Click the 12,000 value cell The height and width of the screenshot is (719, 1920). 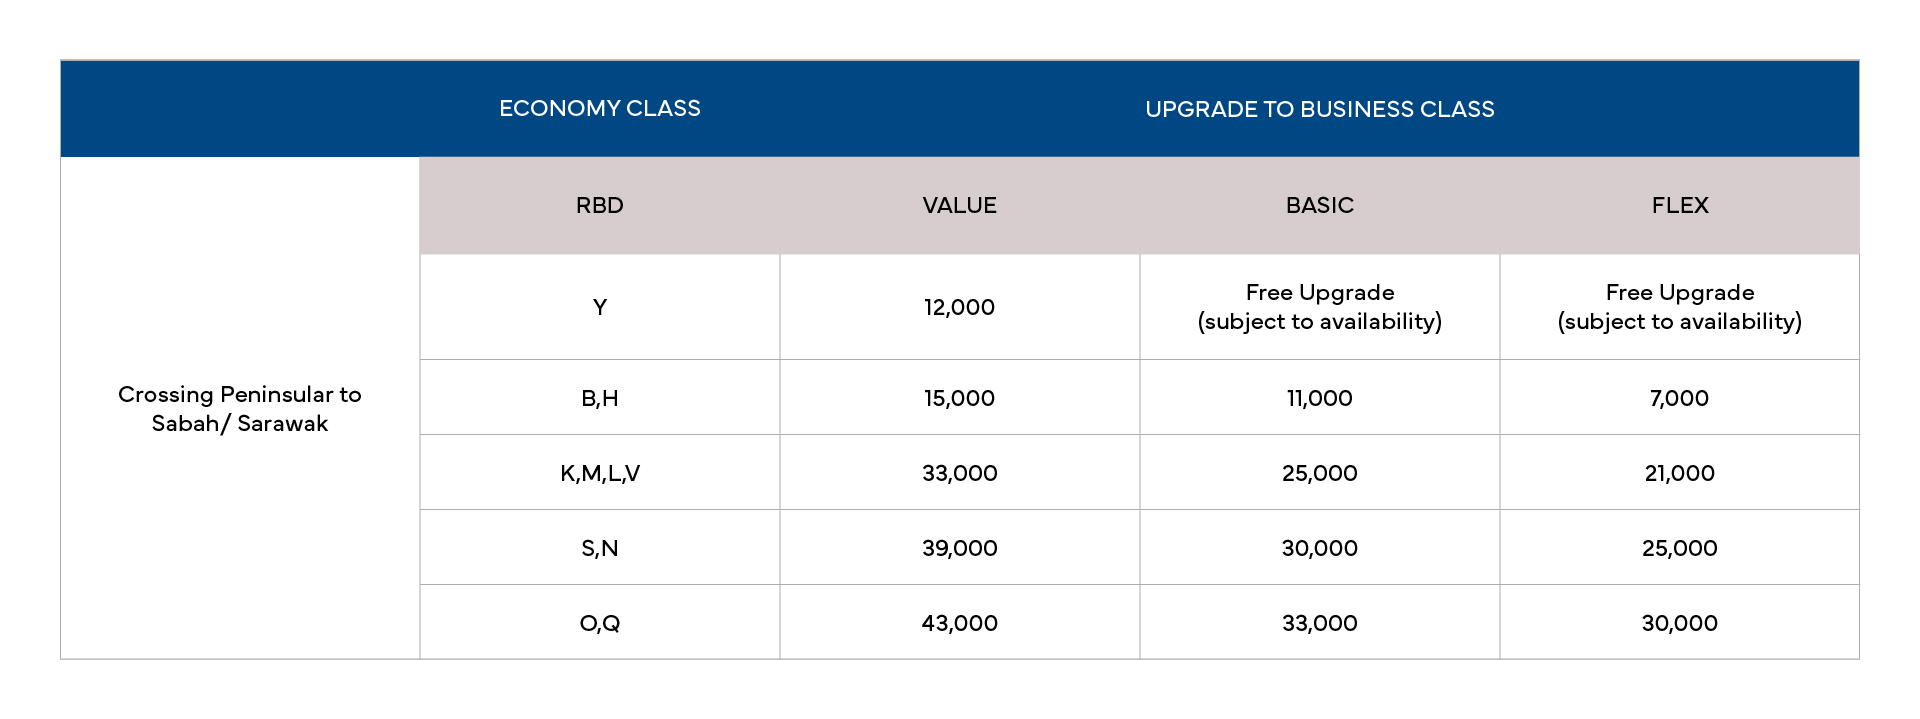(x=960, y=307)
